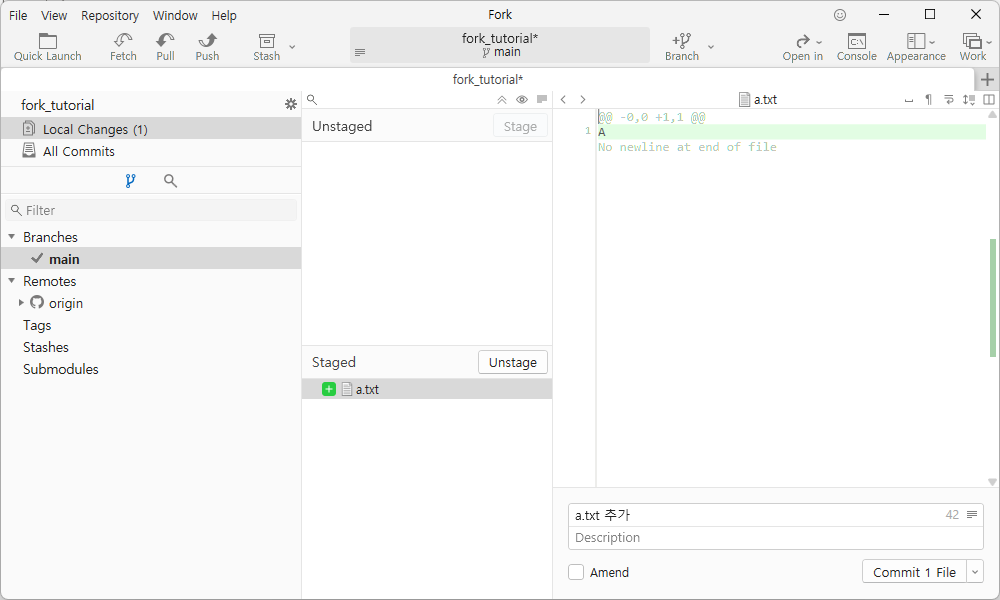The height and width of the screenshot is (600, 1000).
Task: Click the Stage button
Action: (520, 126)
